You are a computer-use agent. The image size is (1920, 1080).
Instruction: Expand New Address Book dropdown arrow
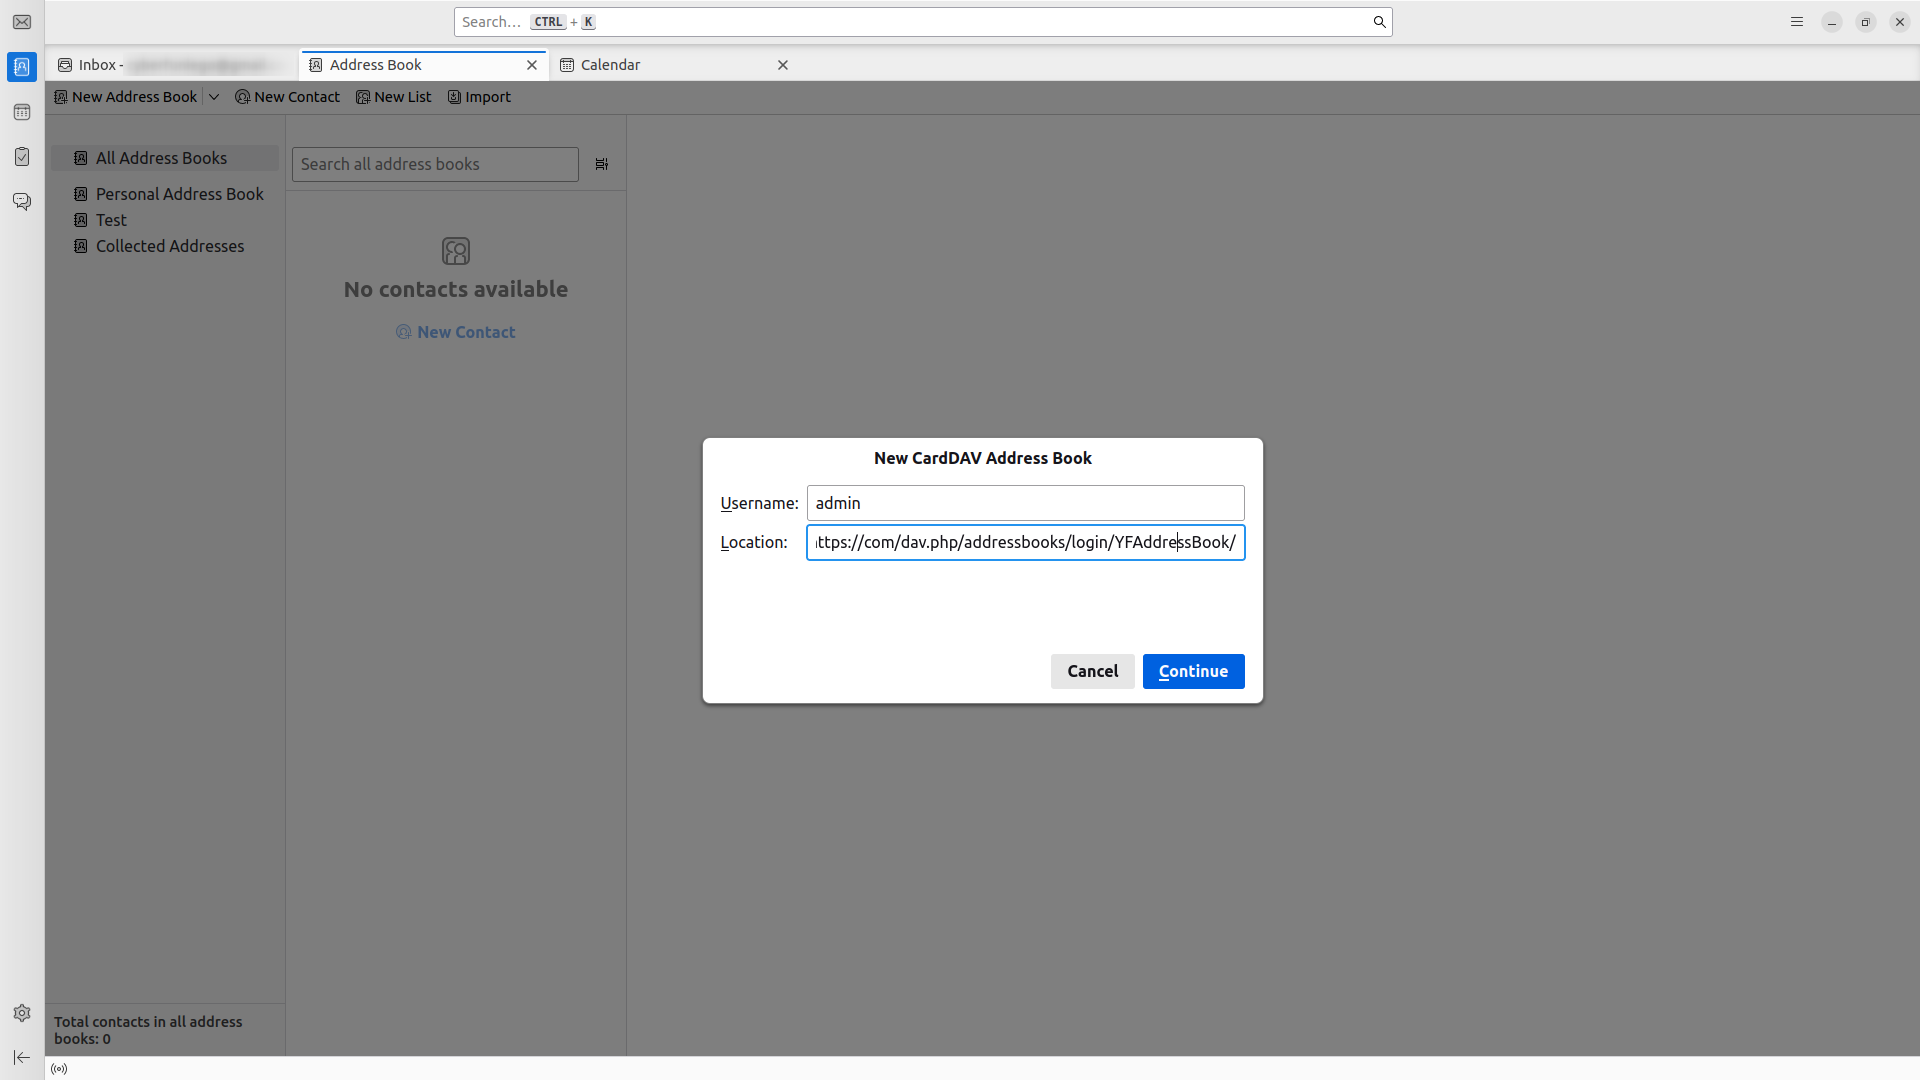click(214, 97)
